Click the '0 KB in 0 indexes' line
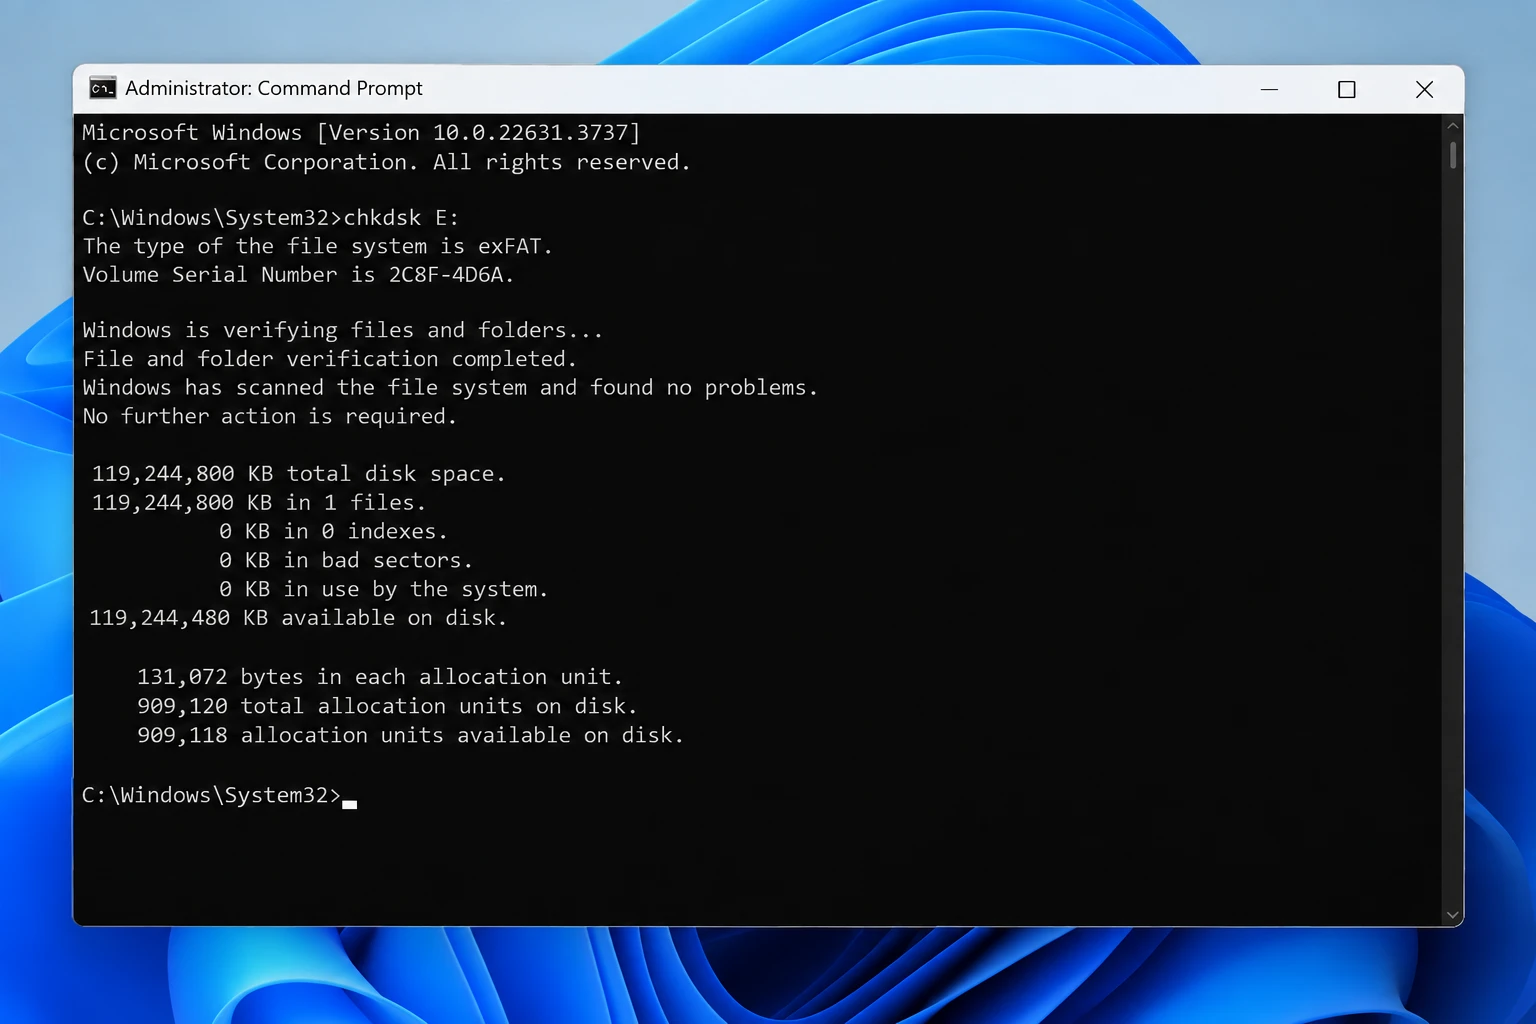The height and width of the screenshot is (1024, 1536). pyautogui.click(x=333, y=531)
